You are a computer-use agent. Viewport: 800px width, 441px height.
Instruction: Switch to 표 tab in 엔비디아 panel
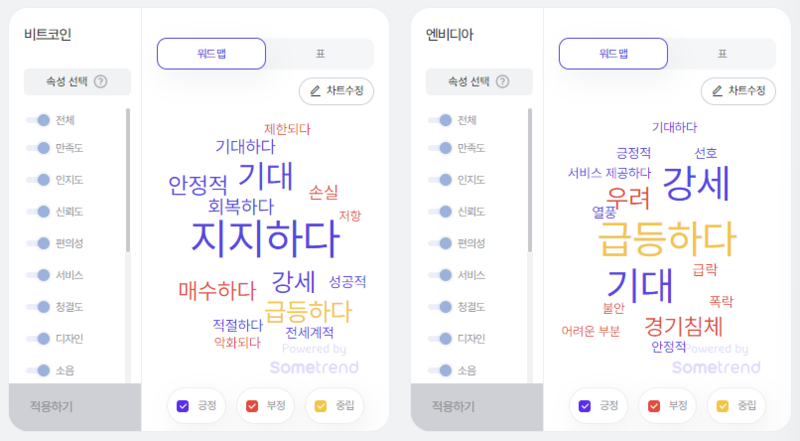coord(722,54)
